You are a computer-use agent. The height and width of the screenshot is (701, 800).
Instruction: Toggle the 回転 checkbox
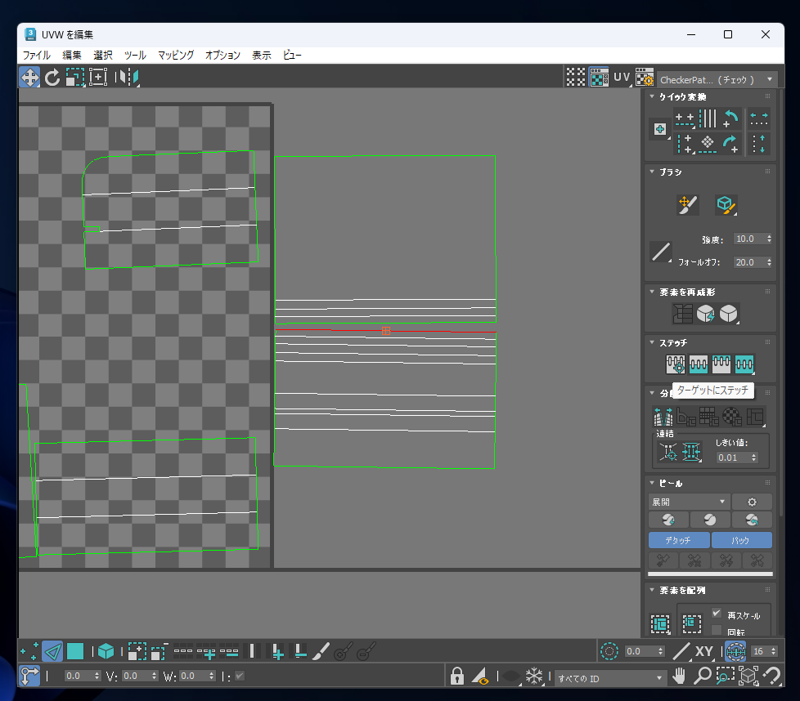point(717,631)
